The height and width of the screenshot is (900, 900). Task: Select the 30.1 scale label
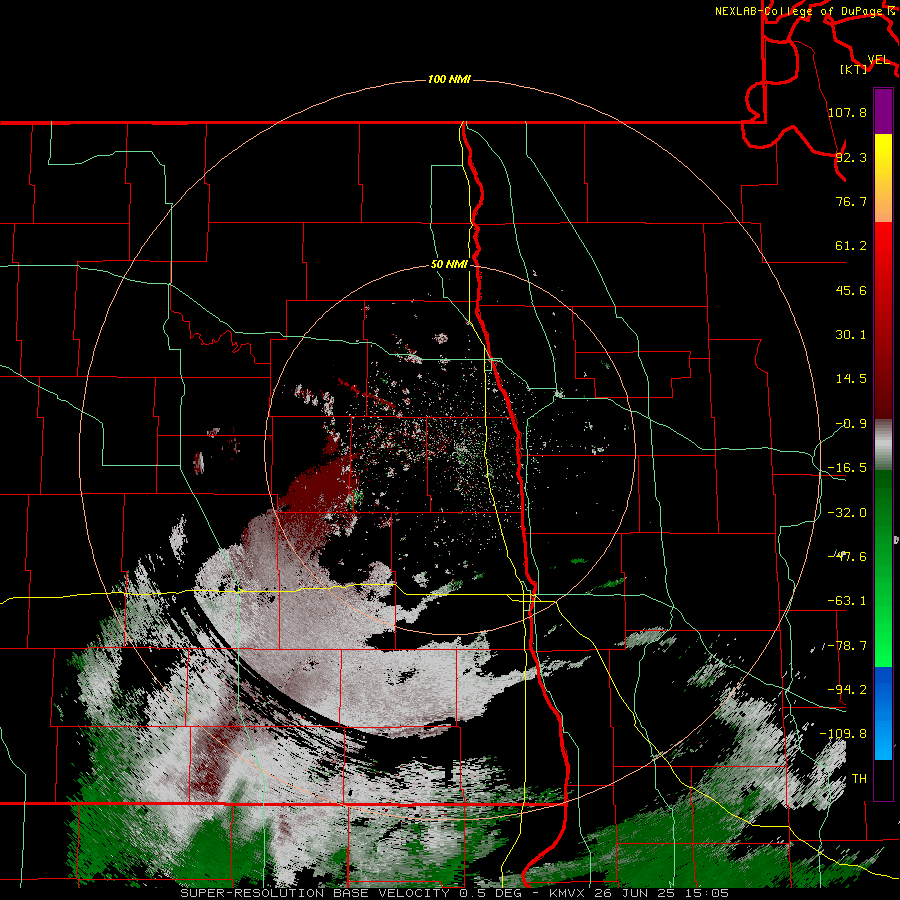851,335
